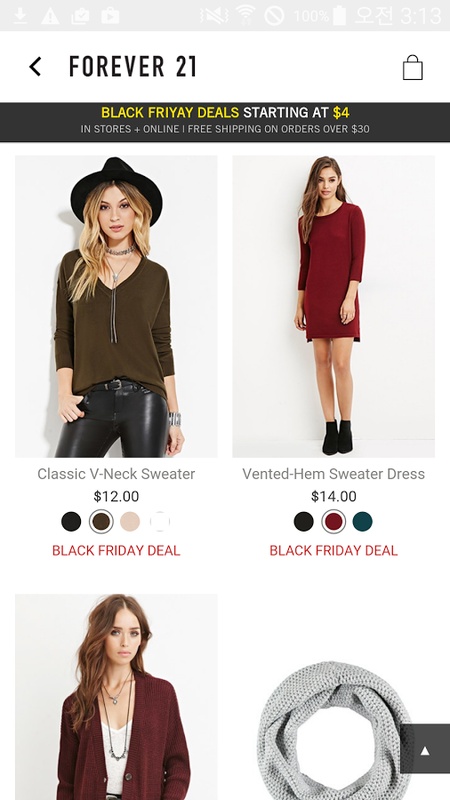Viewport: 450px width, 800px height.
Task: Open the Classic V-Neck Sweater title
Action: point(116,474)
